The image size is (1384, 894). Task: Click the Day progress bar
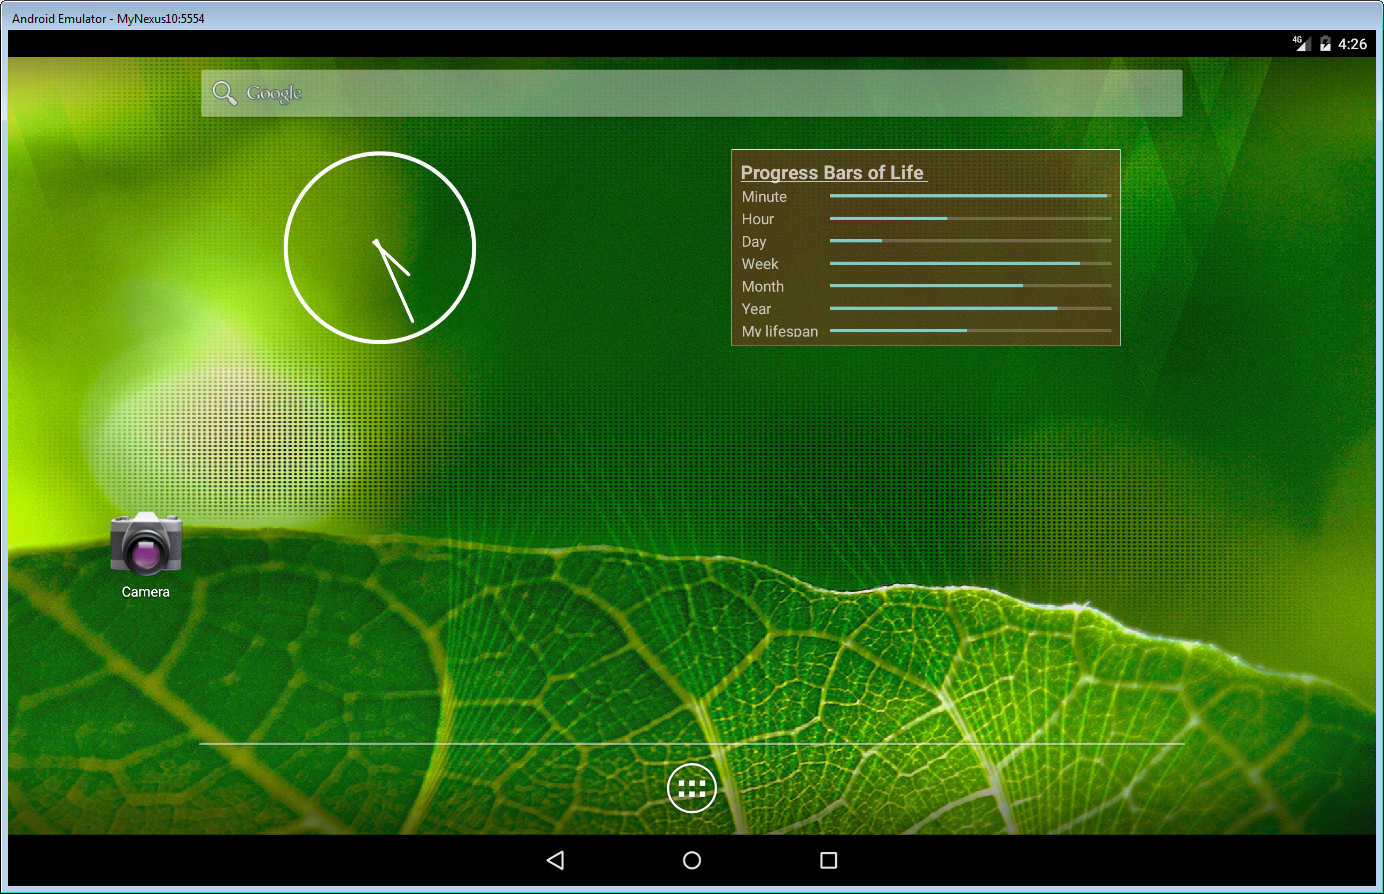click(x=971, y=241)
